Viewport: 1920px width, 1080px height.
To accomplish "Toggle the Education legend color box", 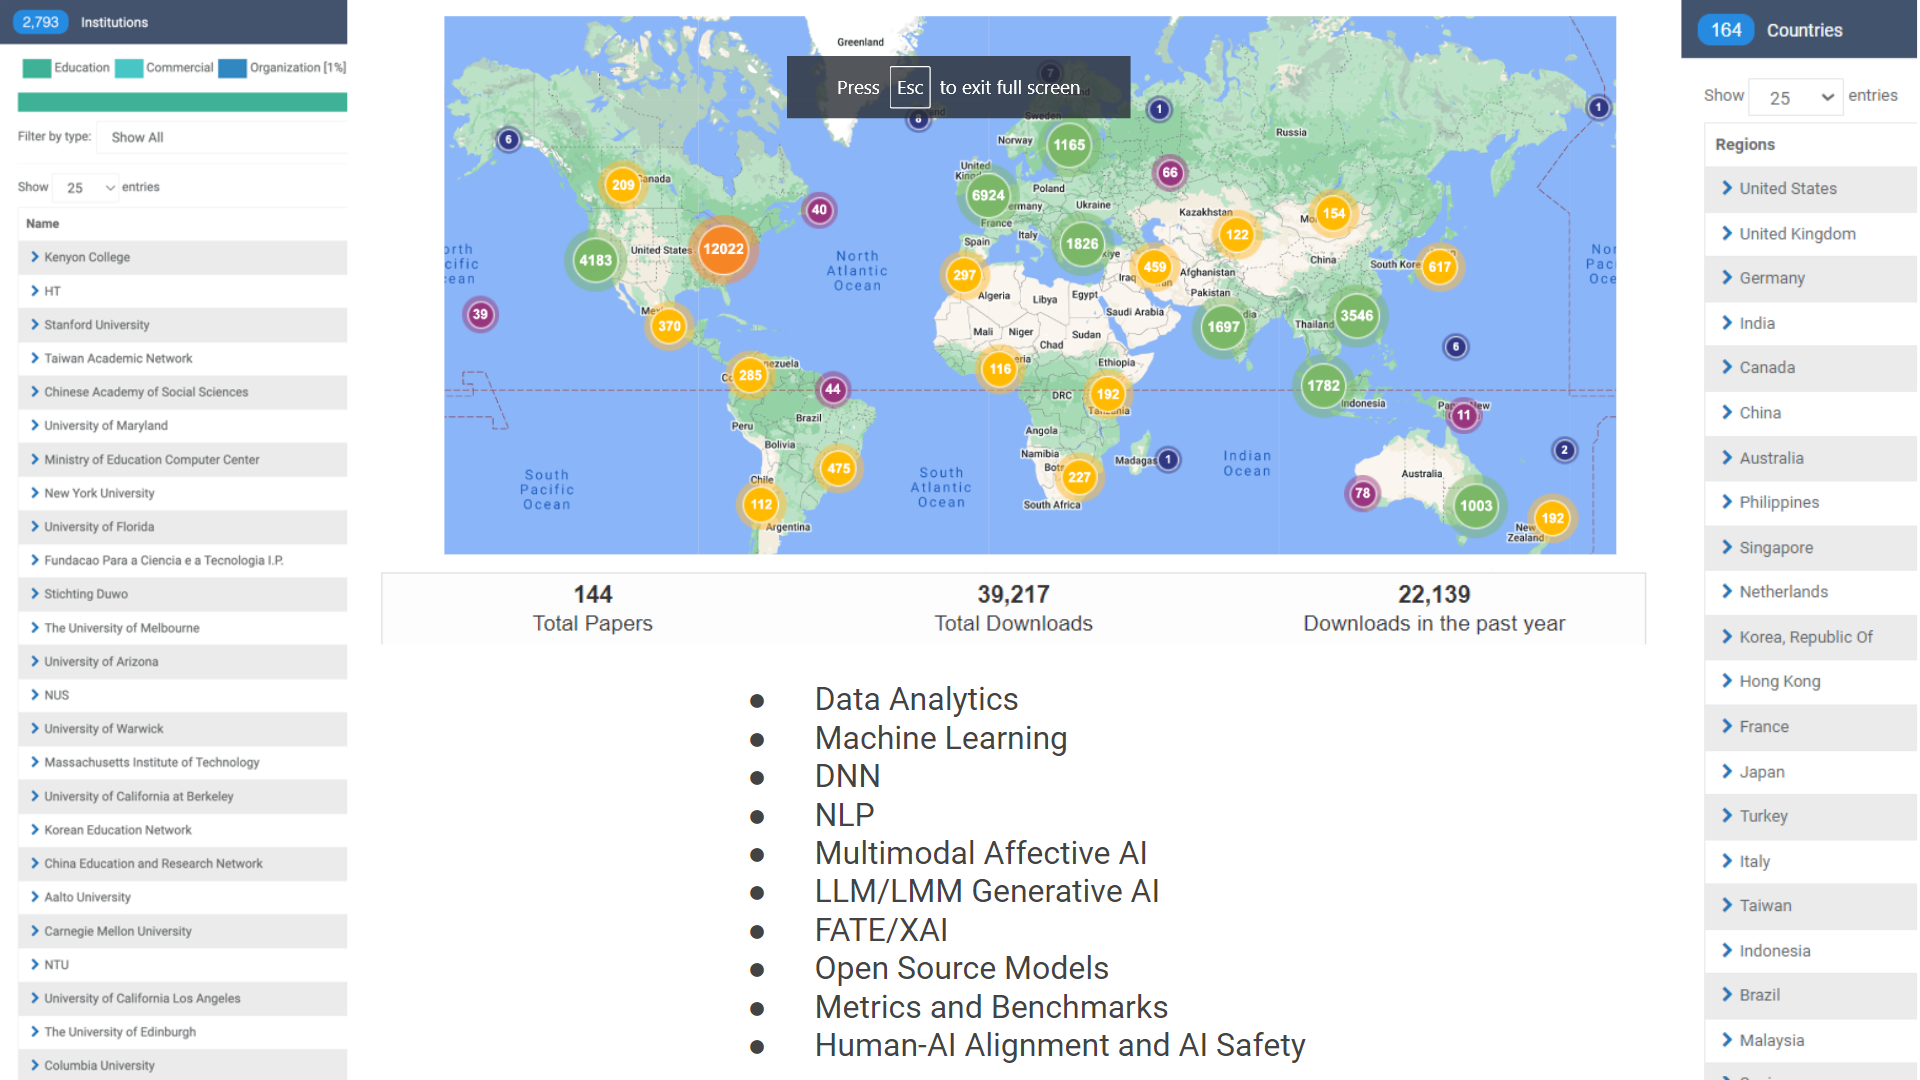I will 37,68.
